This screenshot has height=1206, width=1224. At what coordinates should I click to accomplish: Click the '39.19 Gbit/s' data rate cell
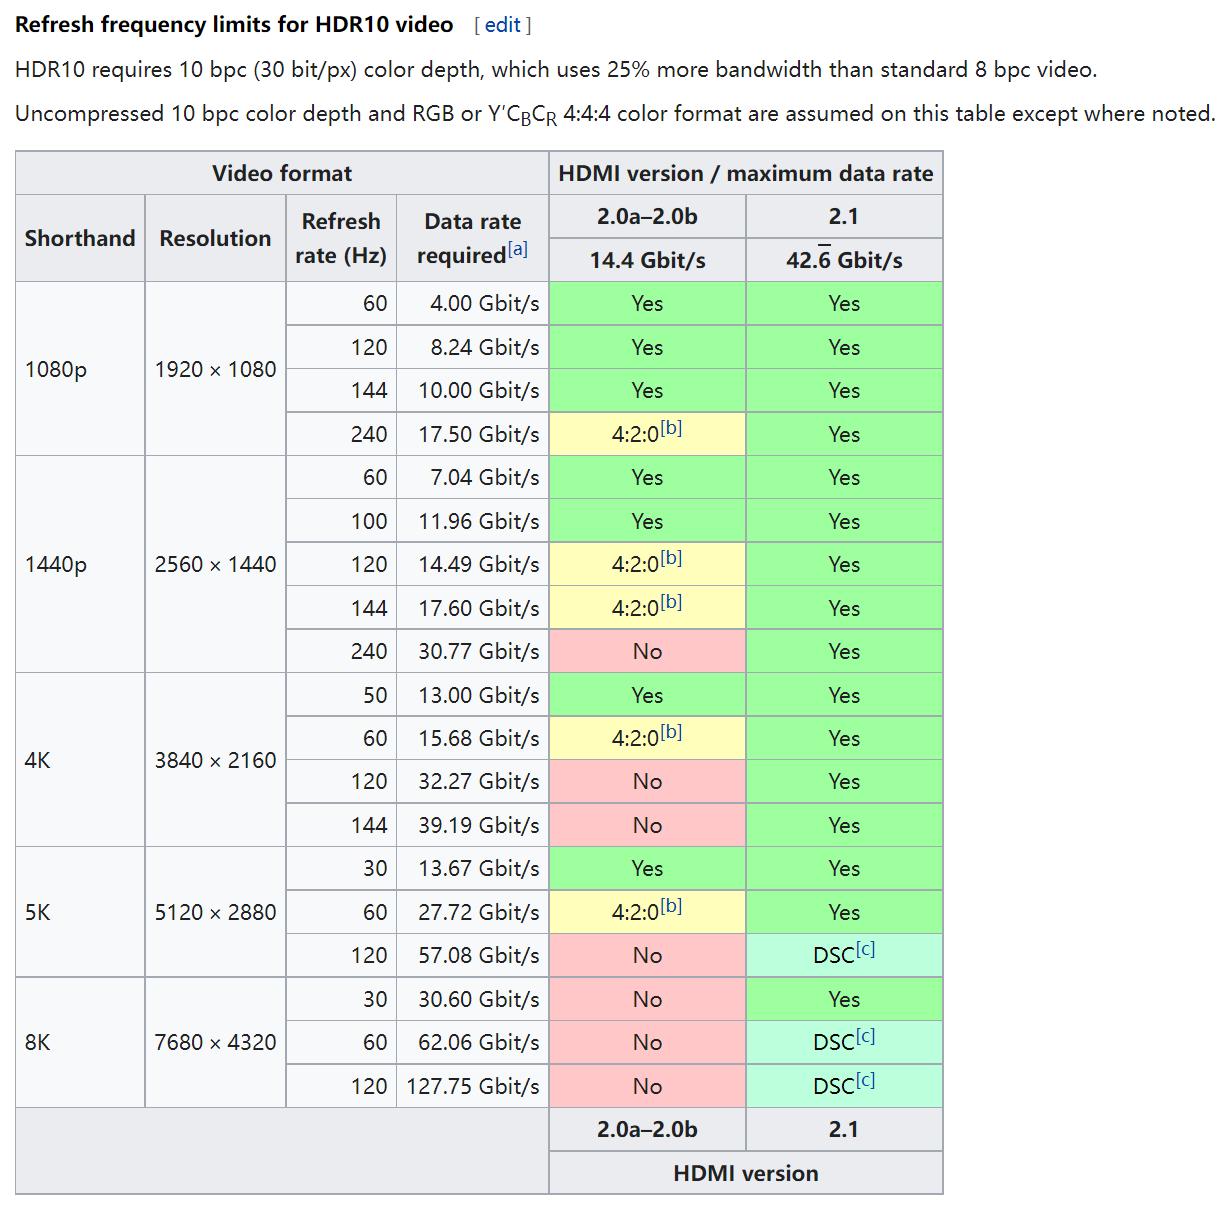(x=472, y=825)
